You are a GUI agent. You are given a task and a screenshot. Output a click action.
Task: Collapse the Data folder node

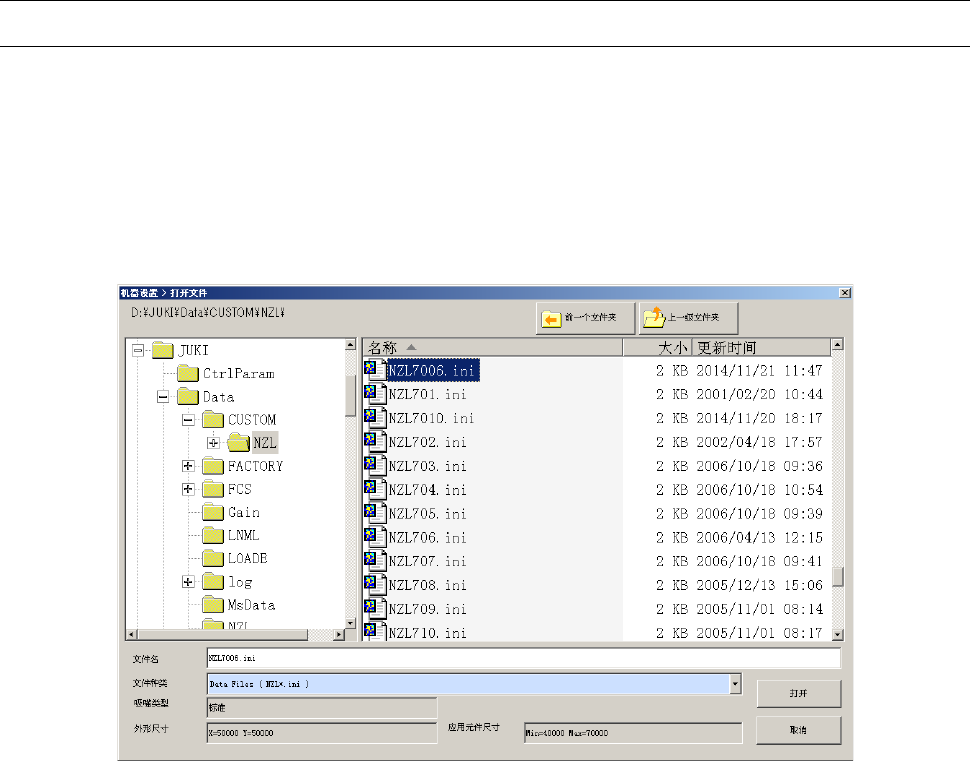tap(163, 397)
